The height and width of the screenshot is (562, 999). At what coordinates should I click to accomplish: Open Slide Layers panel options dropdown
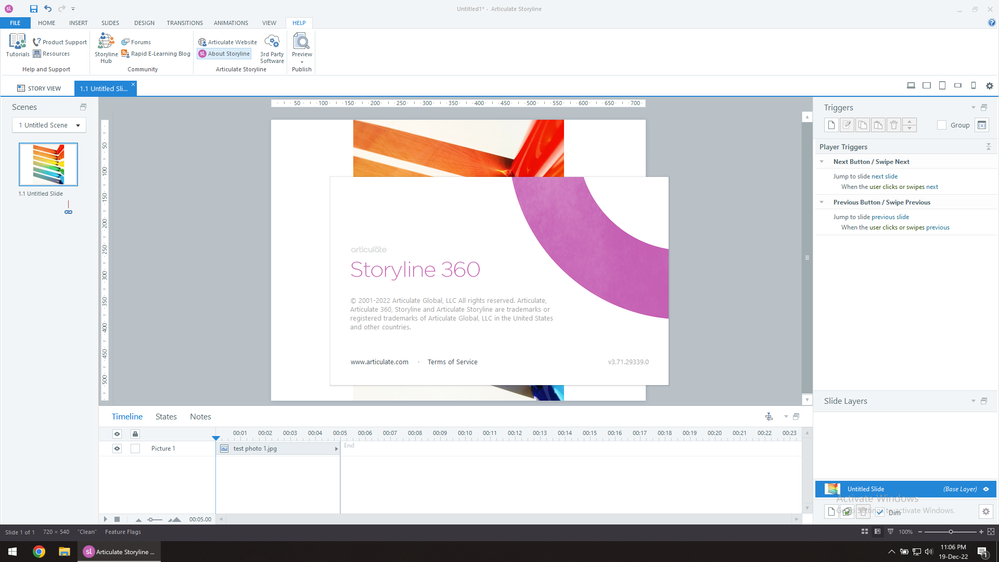click(x=973, y=401)
